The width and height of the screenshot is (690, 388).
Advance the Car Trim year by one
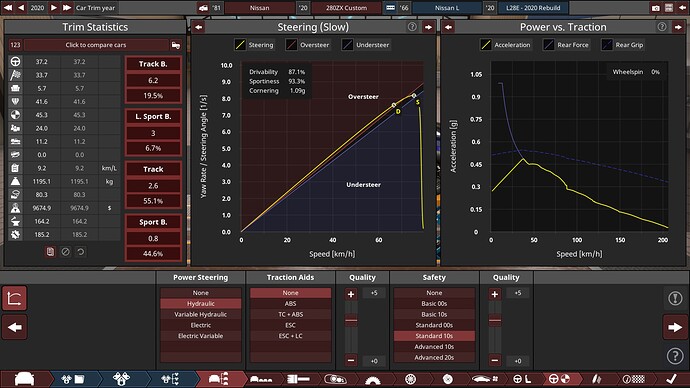click(54, 7)
